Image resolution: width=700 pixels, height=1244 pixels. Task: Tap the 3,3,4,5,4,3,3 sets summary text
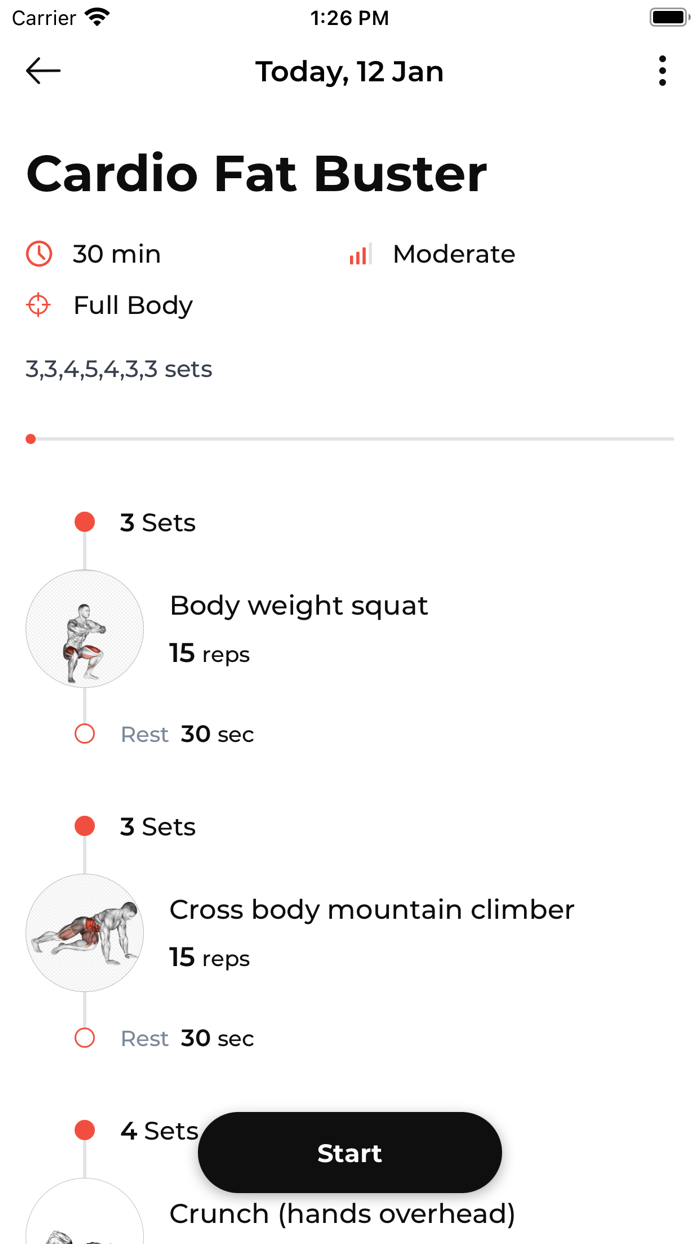click(x=118, y=368)
